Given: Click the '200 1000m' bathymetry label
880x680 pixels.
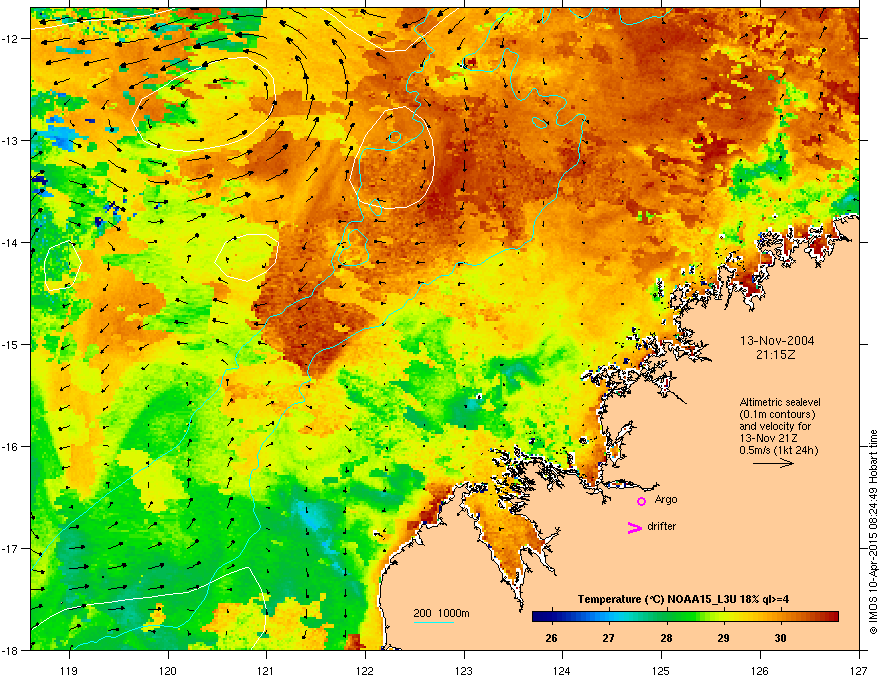Looking at the screenshot, I should tap(441, 613).
